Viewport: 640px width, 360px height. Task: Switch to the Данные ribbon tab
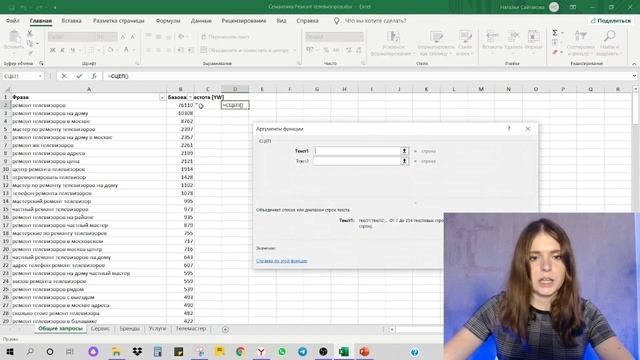point(201,21)
